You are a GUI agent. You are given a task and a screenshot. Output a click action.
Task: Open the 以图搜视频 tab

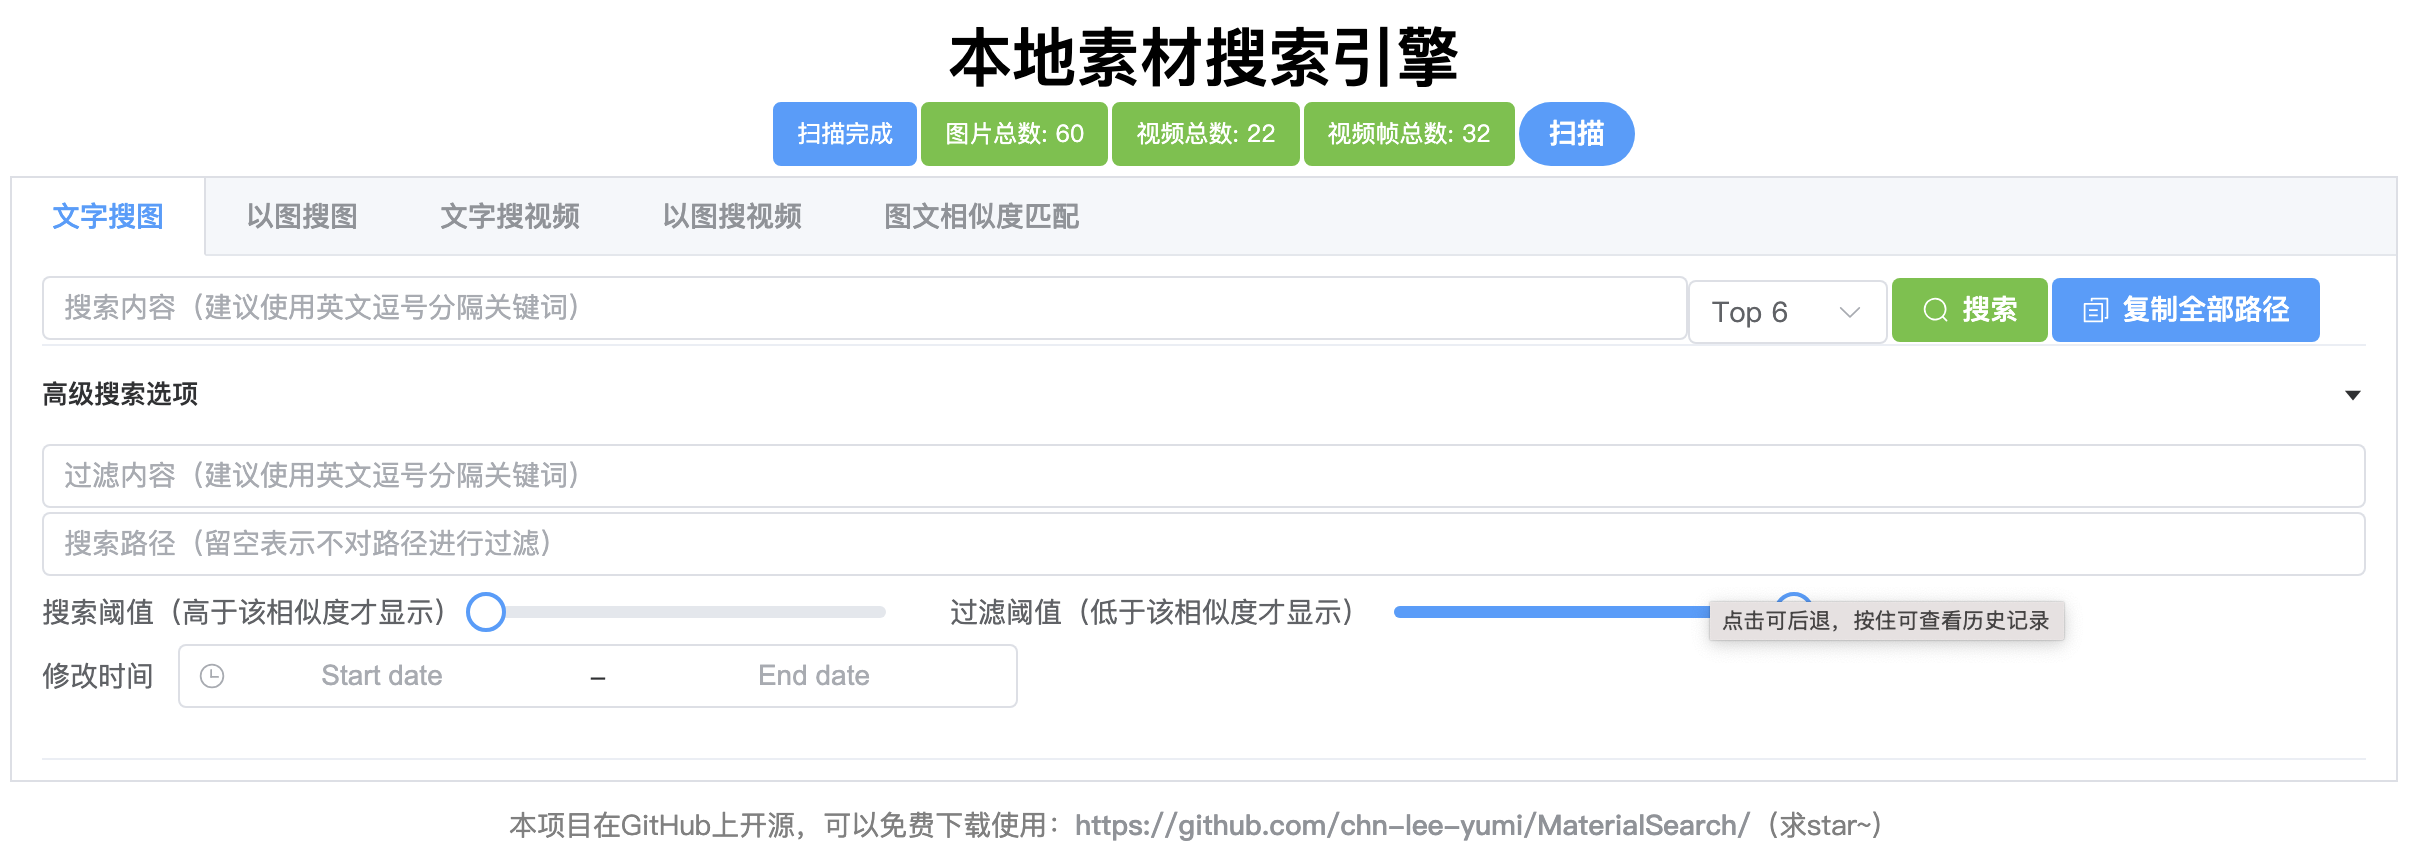(x=732, y=216)
